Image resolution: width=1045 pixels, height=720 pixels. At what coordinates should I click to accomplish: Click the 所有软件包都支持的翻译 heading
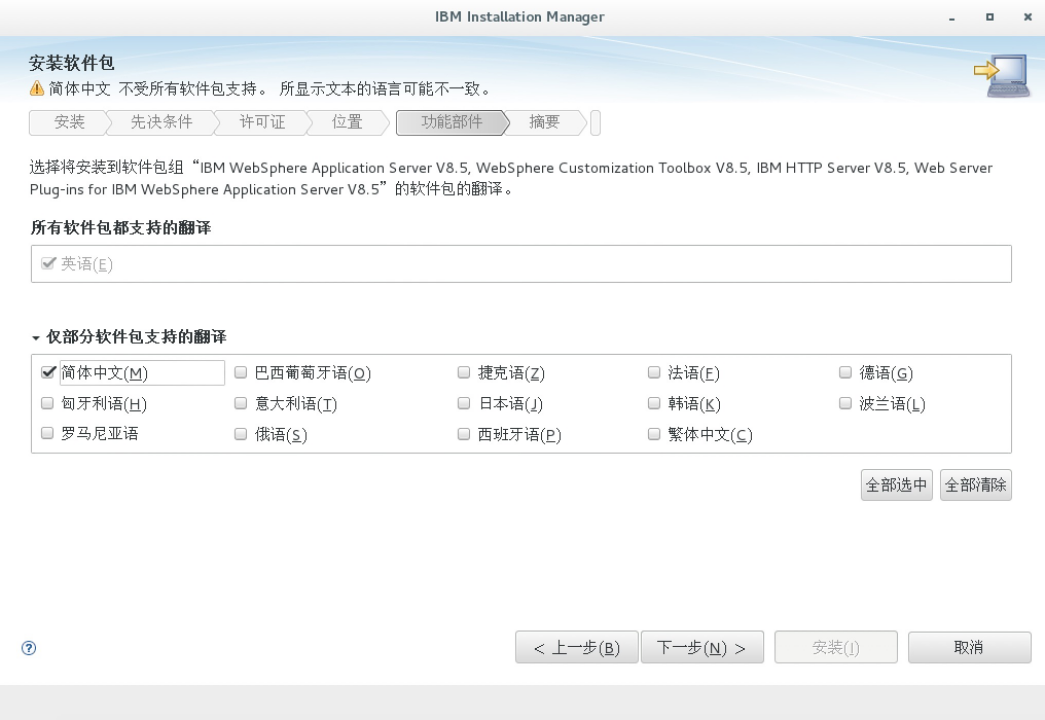[x=121, y=227]
